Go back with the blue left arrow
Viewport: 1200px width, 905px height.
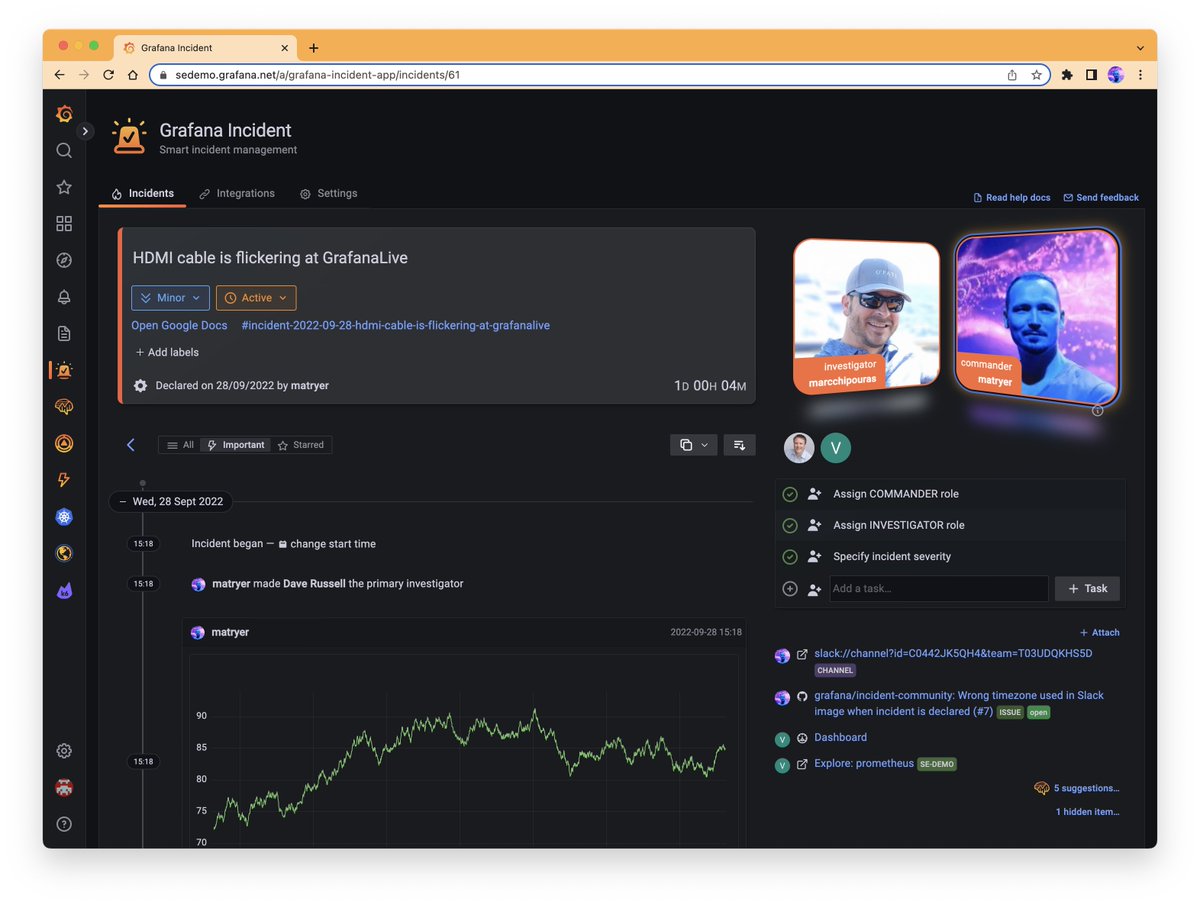pyautogui.click(x=131, y=445)
